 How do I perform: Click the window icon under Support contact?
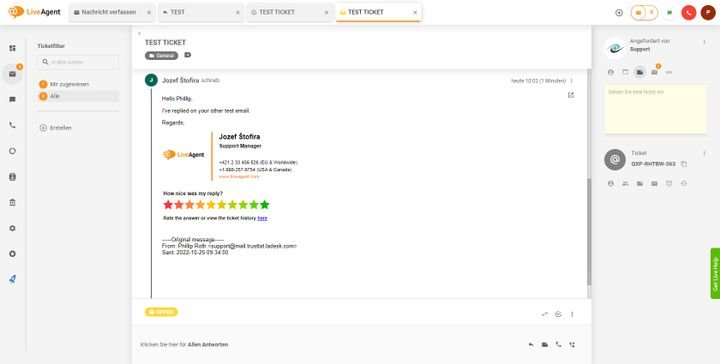pos(625,72)
